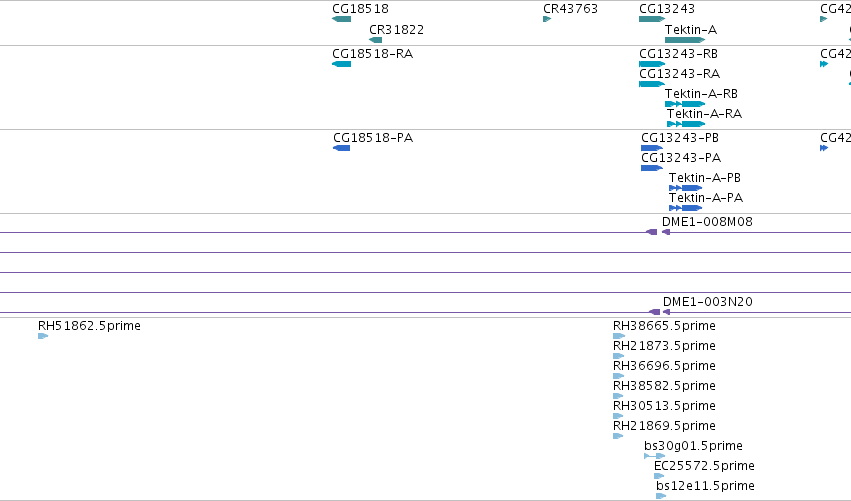Select the CR43763 gene arrow marker
The height and width of the screenshot is (501, 851).
547,19
